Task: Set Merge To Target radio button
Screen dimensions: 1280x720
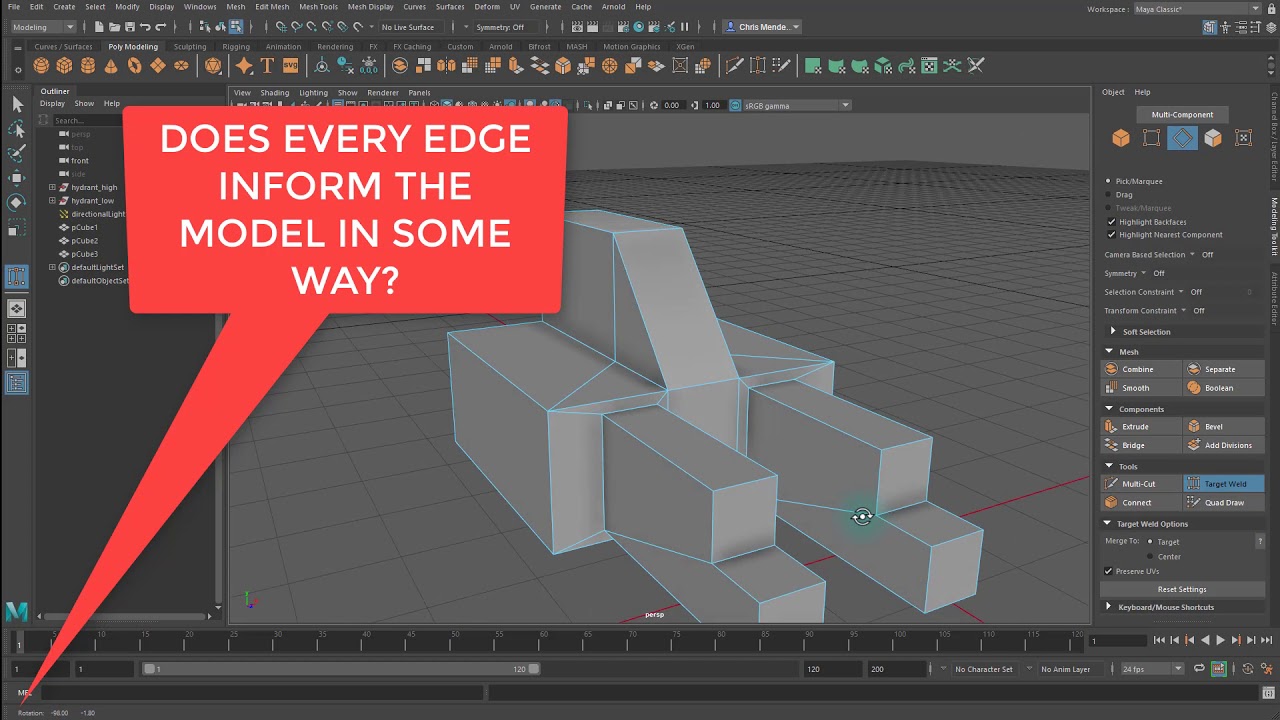Action: 1150,542
